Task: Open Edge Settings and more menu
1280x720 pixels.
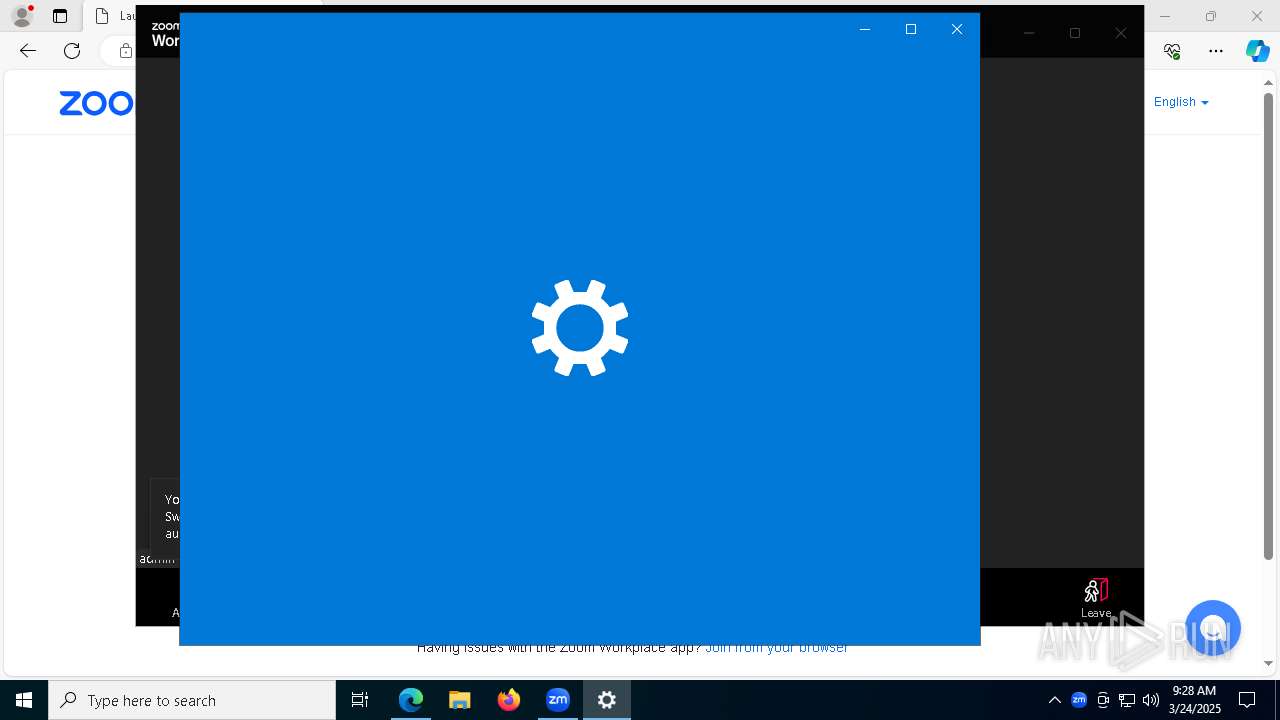Action: pos(1216,51)
